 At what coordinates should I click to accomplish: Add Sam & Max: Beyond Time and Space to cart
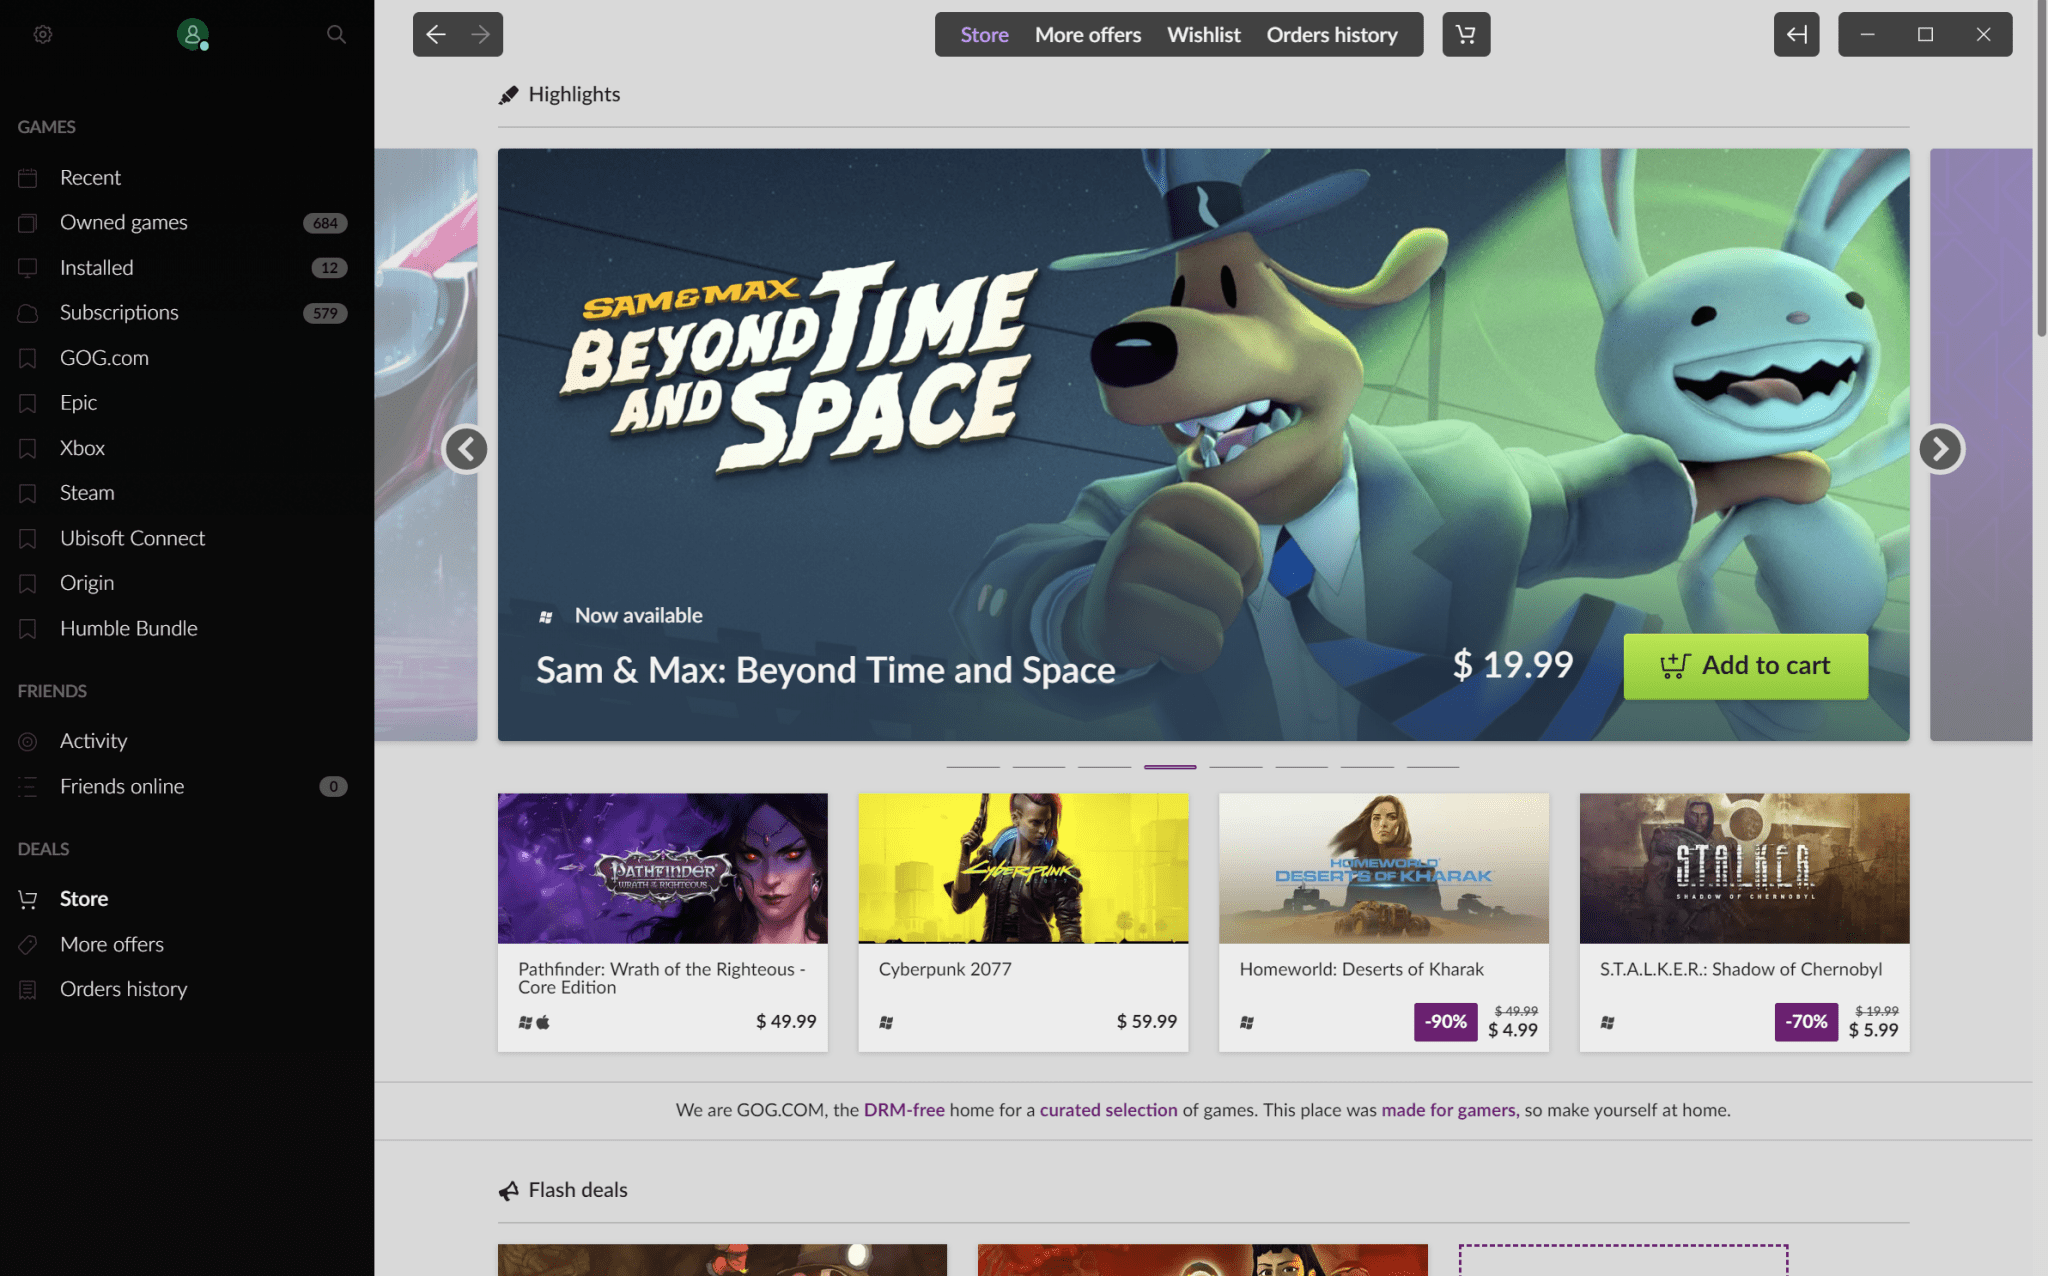[1745, 665]
